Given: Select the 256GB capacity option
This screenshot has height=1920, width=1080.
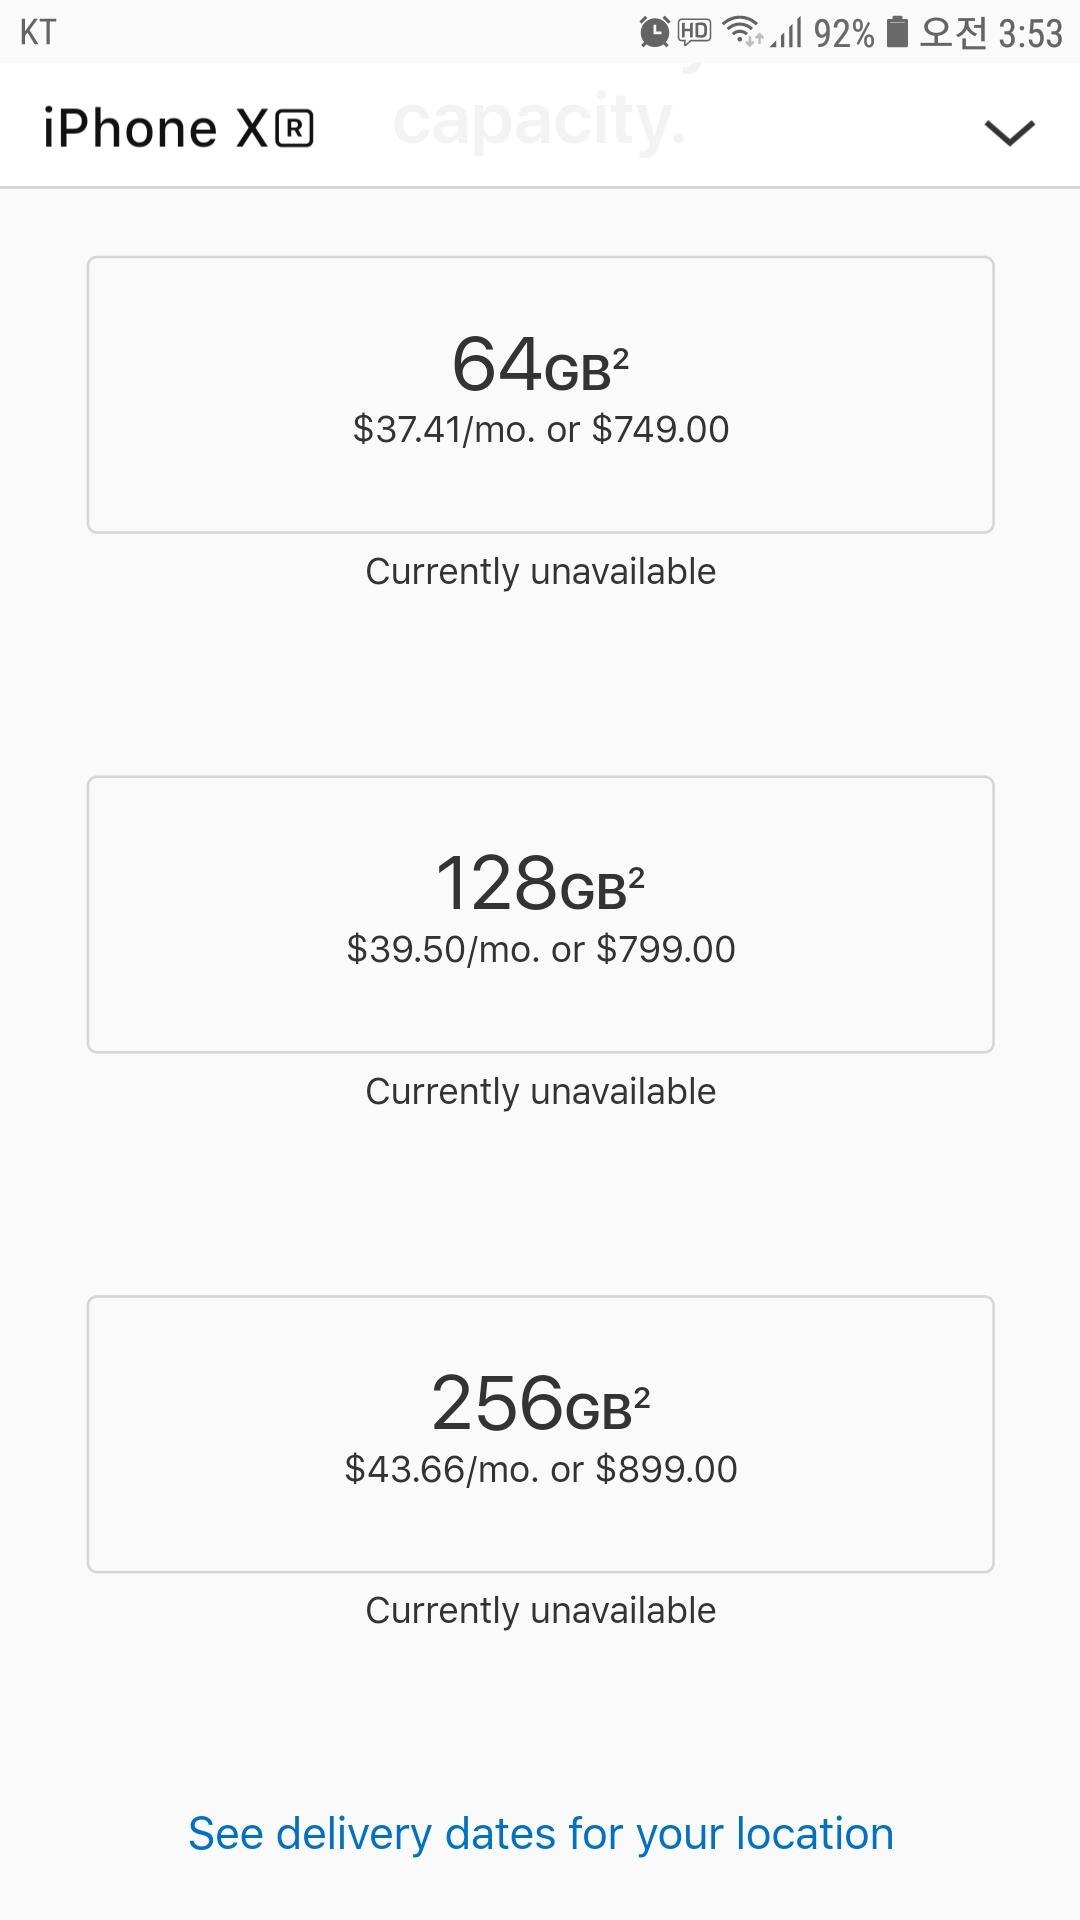Looking at the screenshot, I should (x=540, y=1434).
